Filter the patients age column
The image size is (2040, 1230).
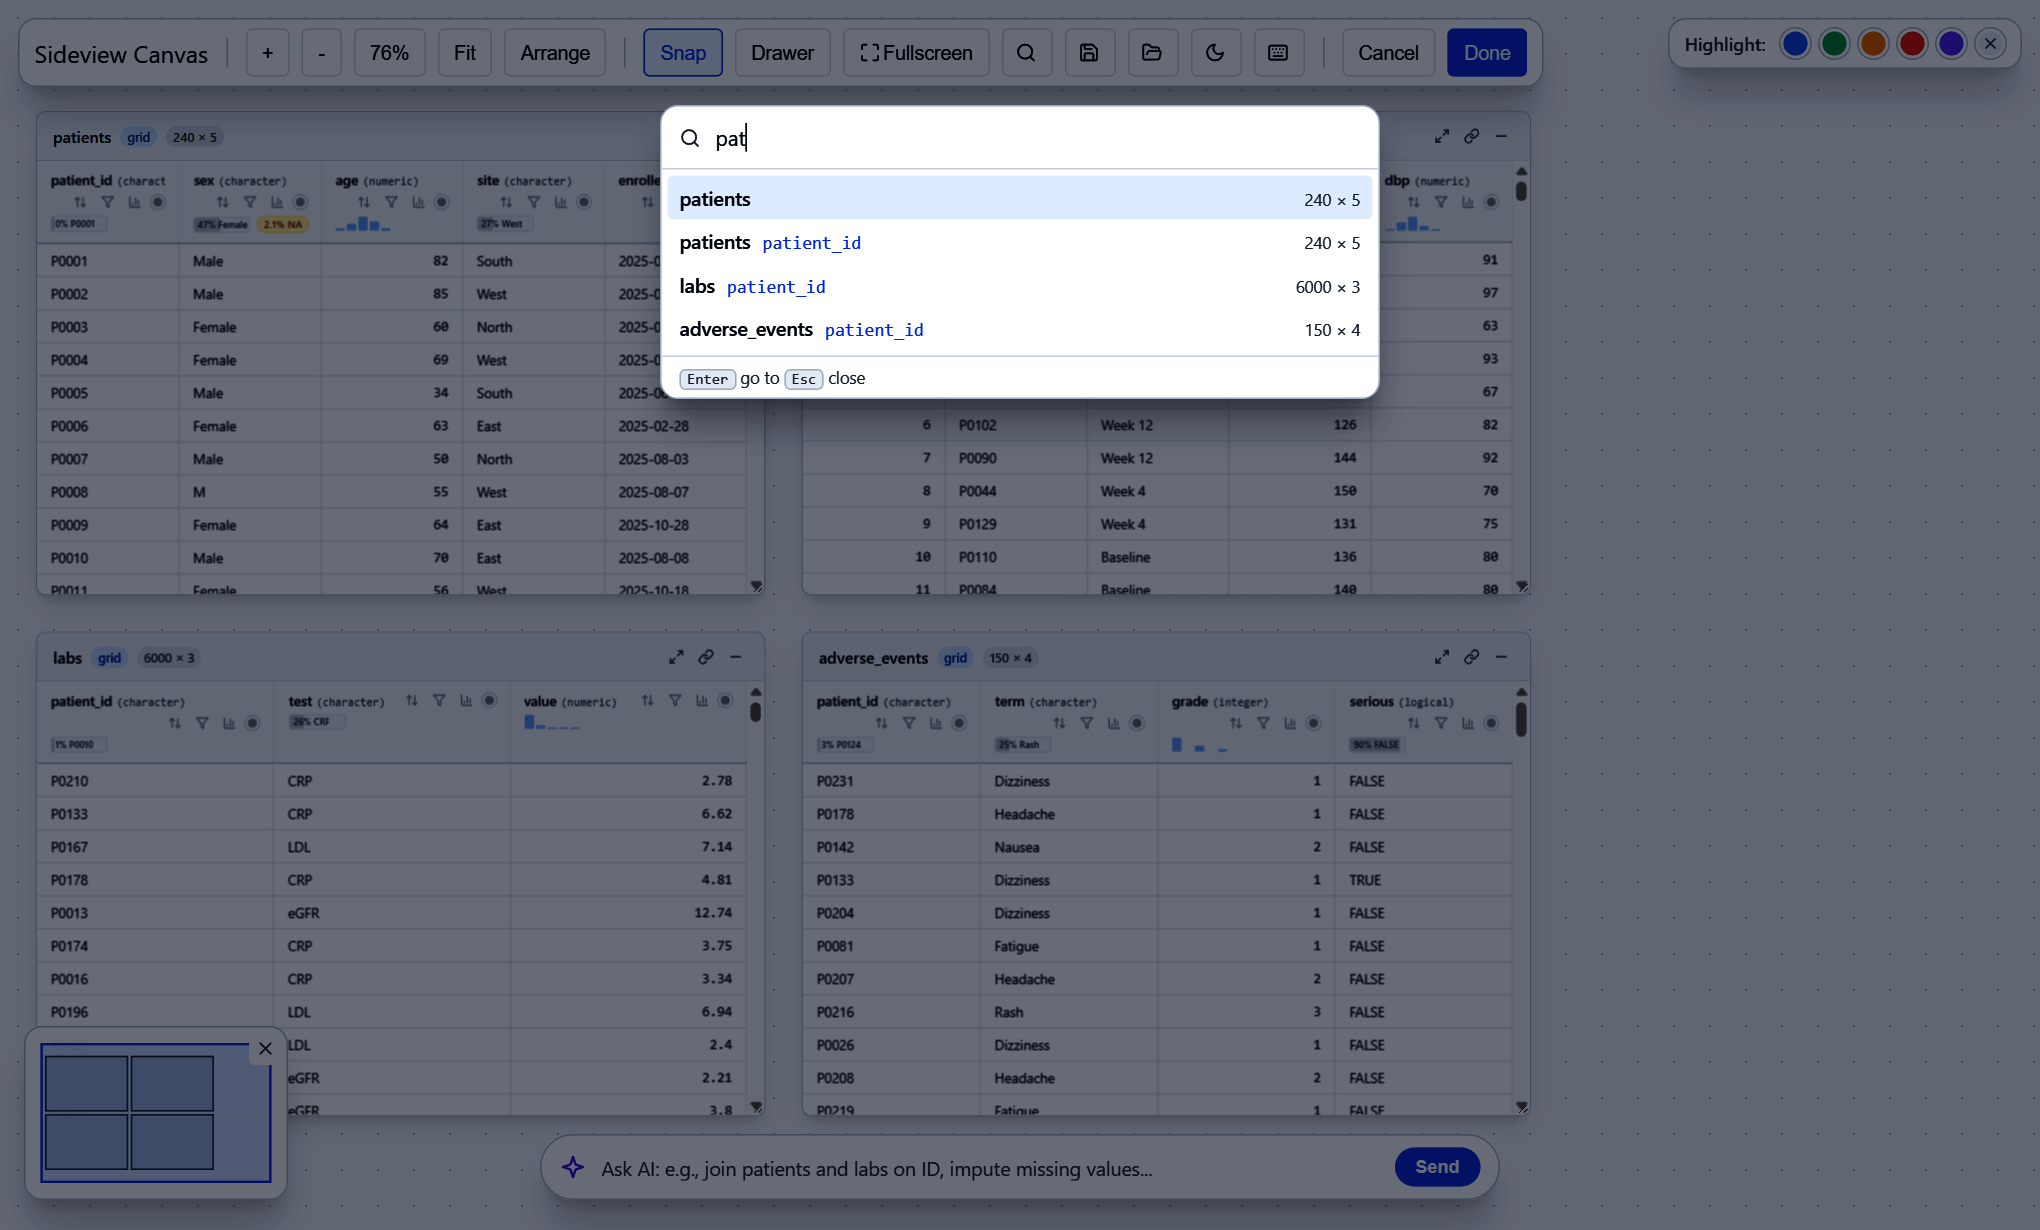point(391,202)
